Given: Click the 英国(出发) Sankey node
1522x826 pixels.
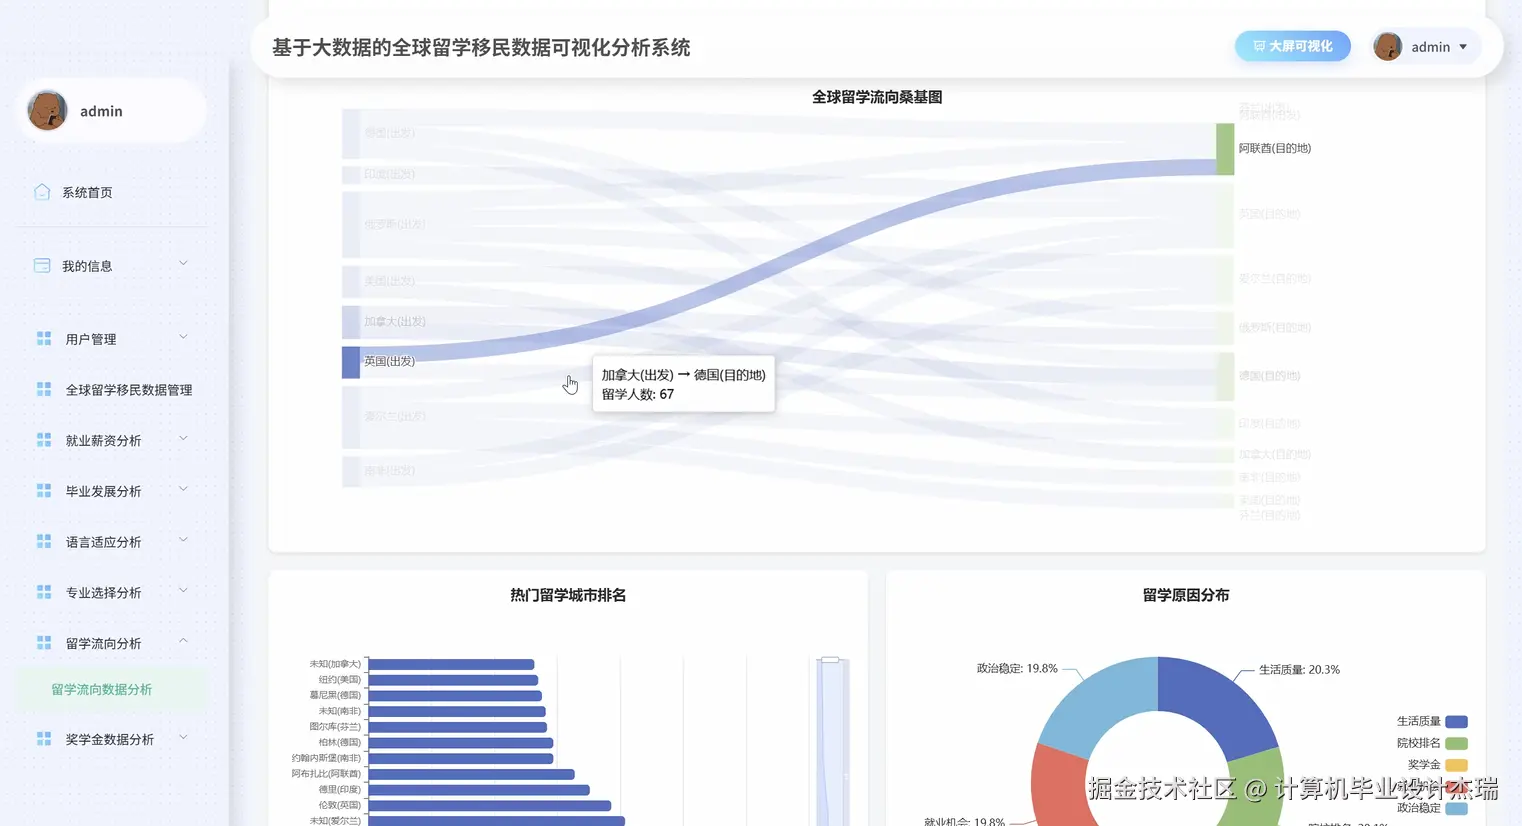Looking at the screenshot, I should coord(350,362).
